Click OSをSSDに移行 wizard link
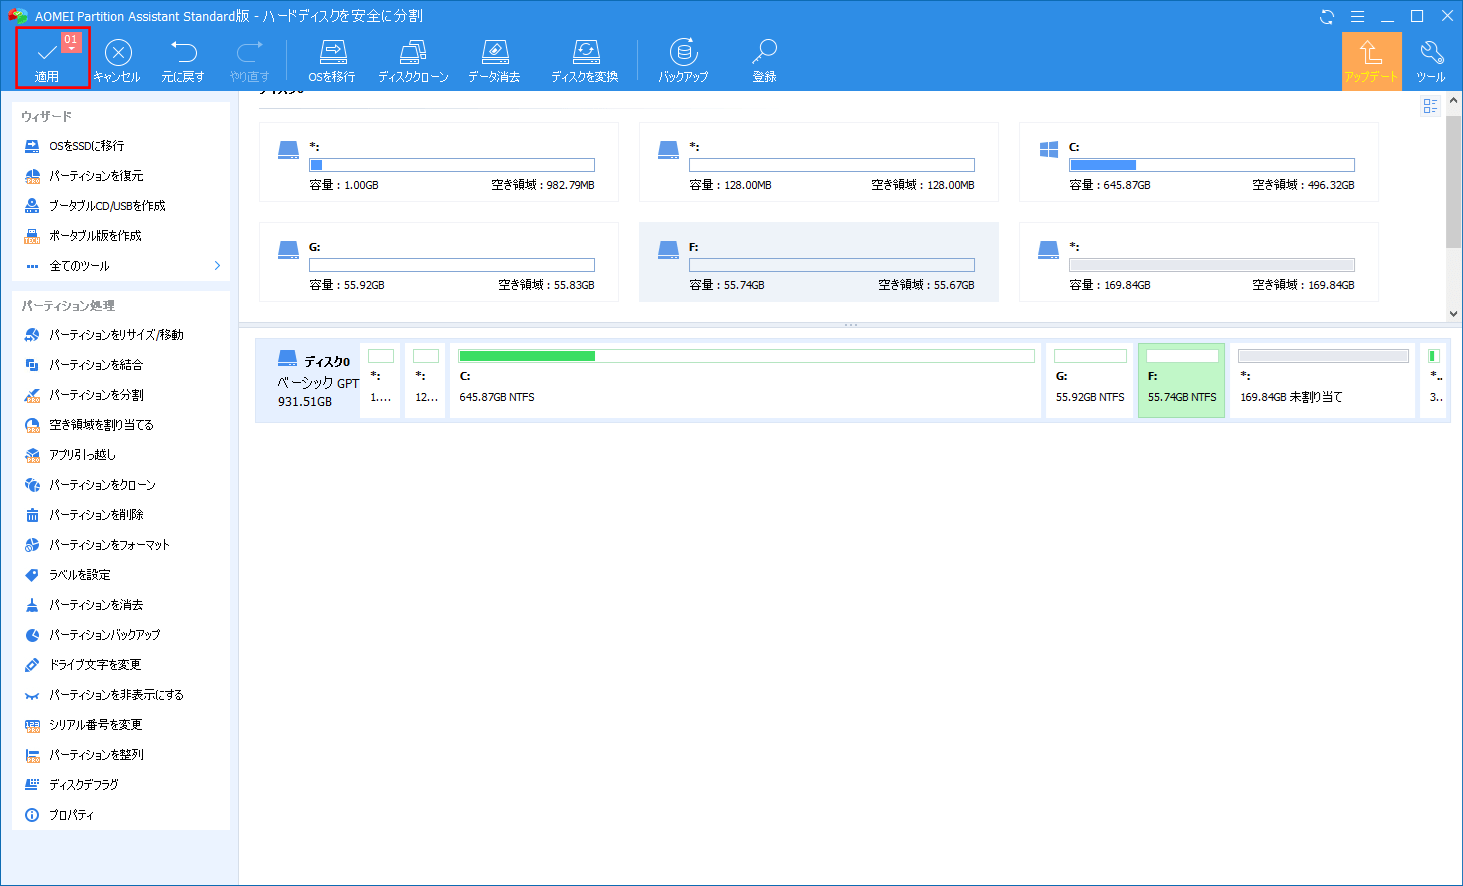This screenshot has width=1463, height=886. pos(86,146)
